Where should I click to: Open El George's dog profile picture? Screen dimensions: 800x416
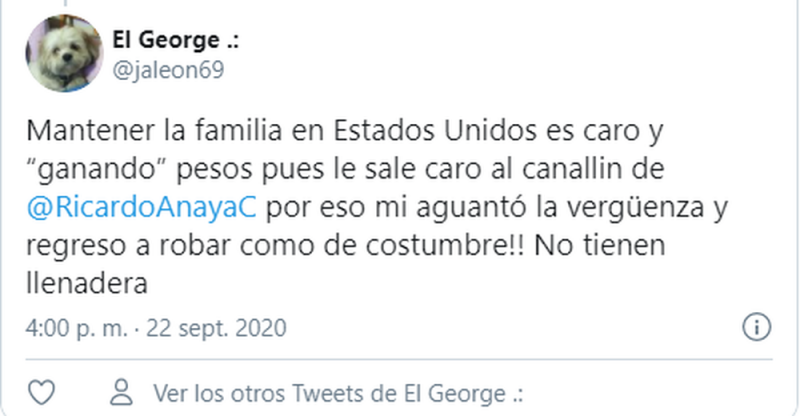(64, 54)
